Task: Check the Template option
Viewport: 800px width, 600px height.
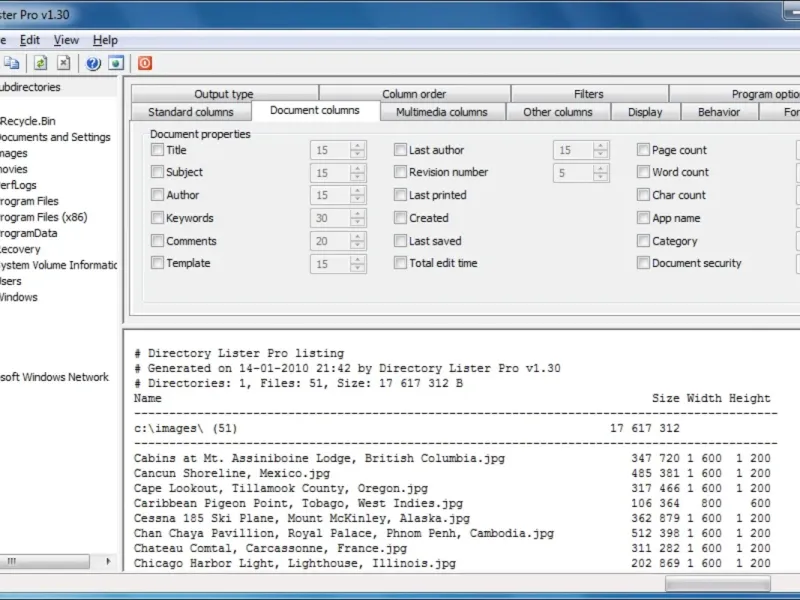Action: [157, 263]
